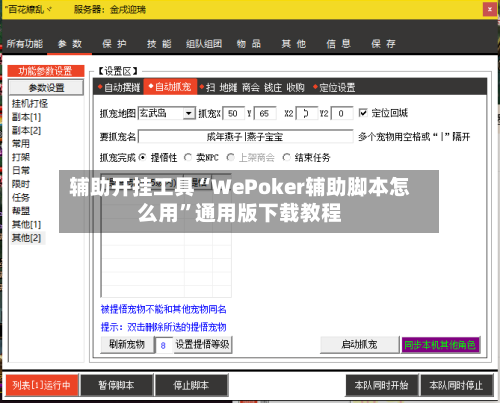Open the 扫 地摊 商会 钱庄 收购 sub-tab

pos(252,87)
